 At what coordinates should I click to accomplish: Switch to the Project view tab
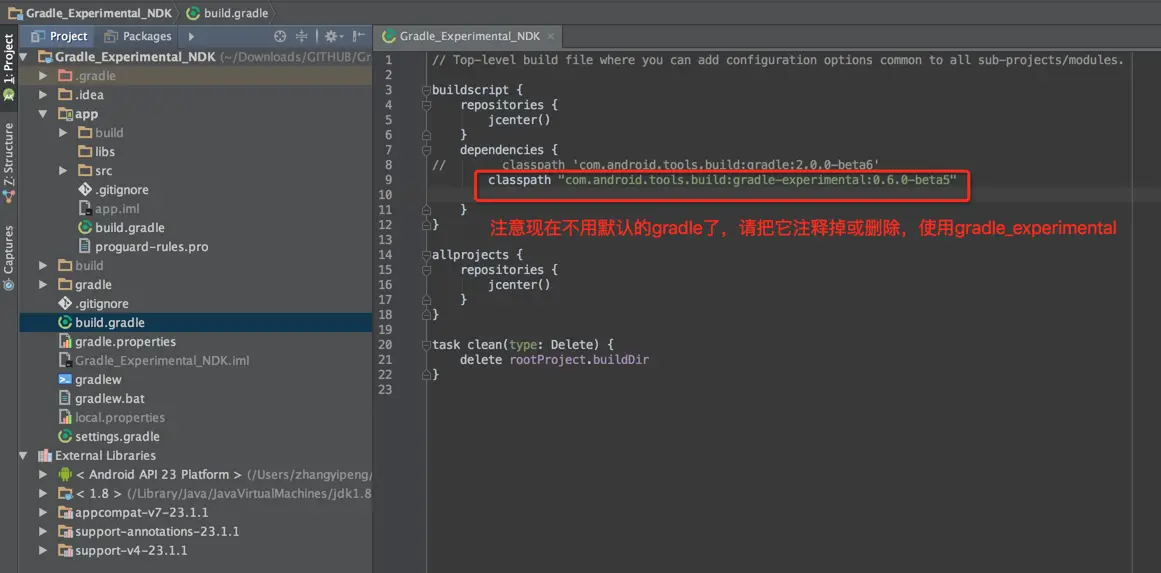[60, 36]
